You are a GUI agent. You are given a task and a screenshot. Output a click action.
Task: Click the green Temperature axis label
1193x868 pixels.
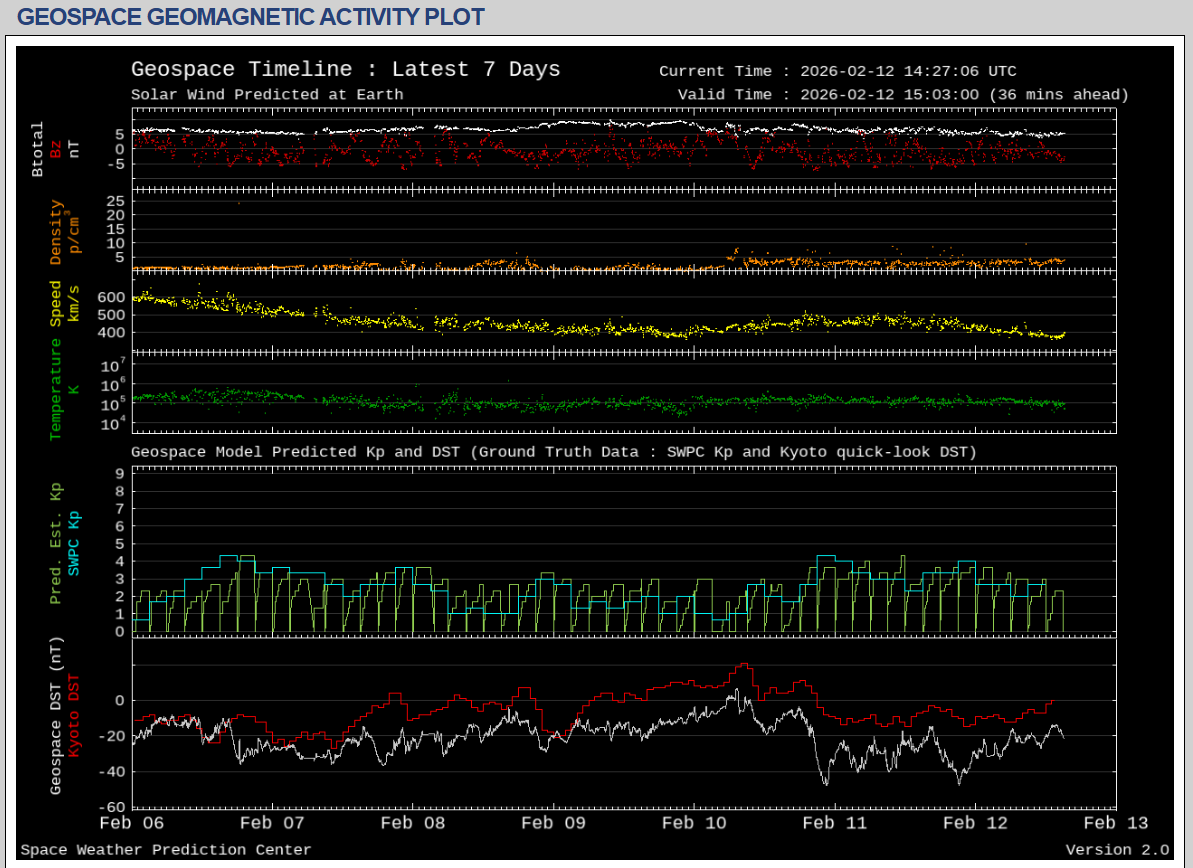(x=56, y=389)
